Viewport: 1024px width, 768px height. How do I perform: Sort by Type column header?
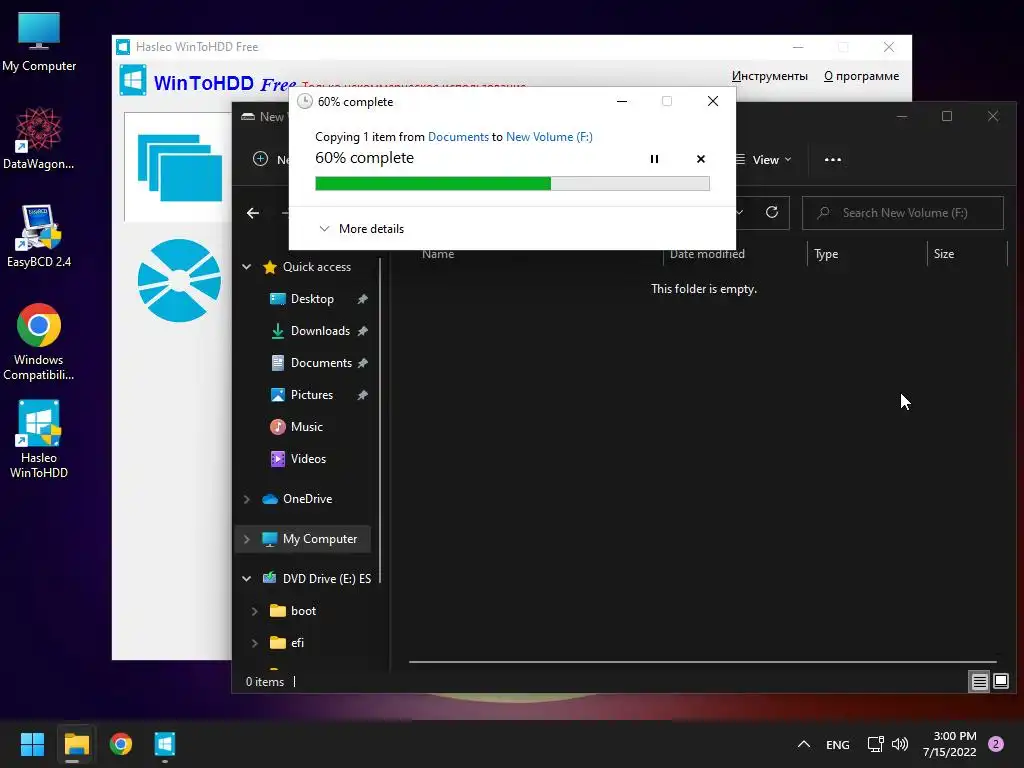point(826,254)
